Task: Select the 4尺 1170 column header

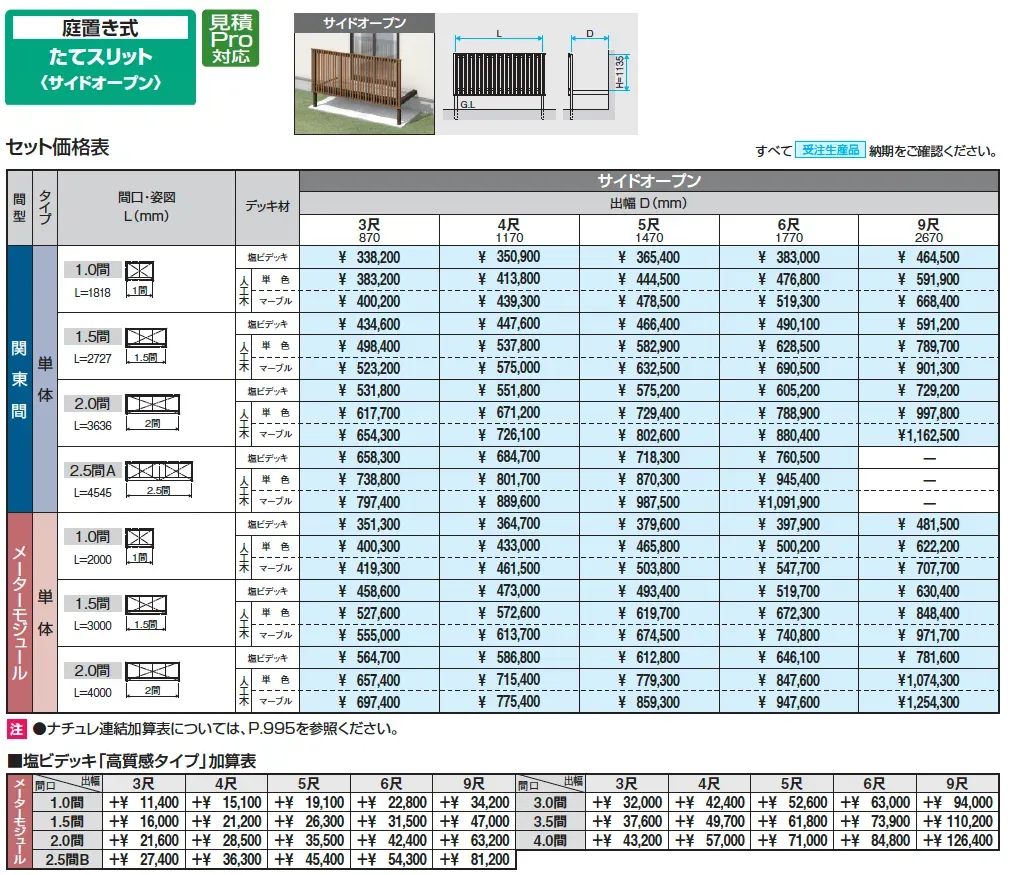Action: pyautogui.click(x=509, y=230)
